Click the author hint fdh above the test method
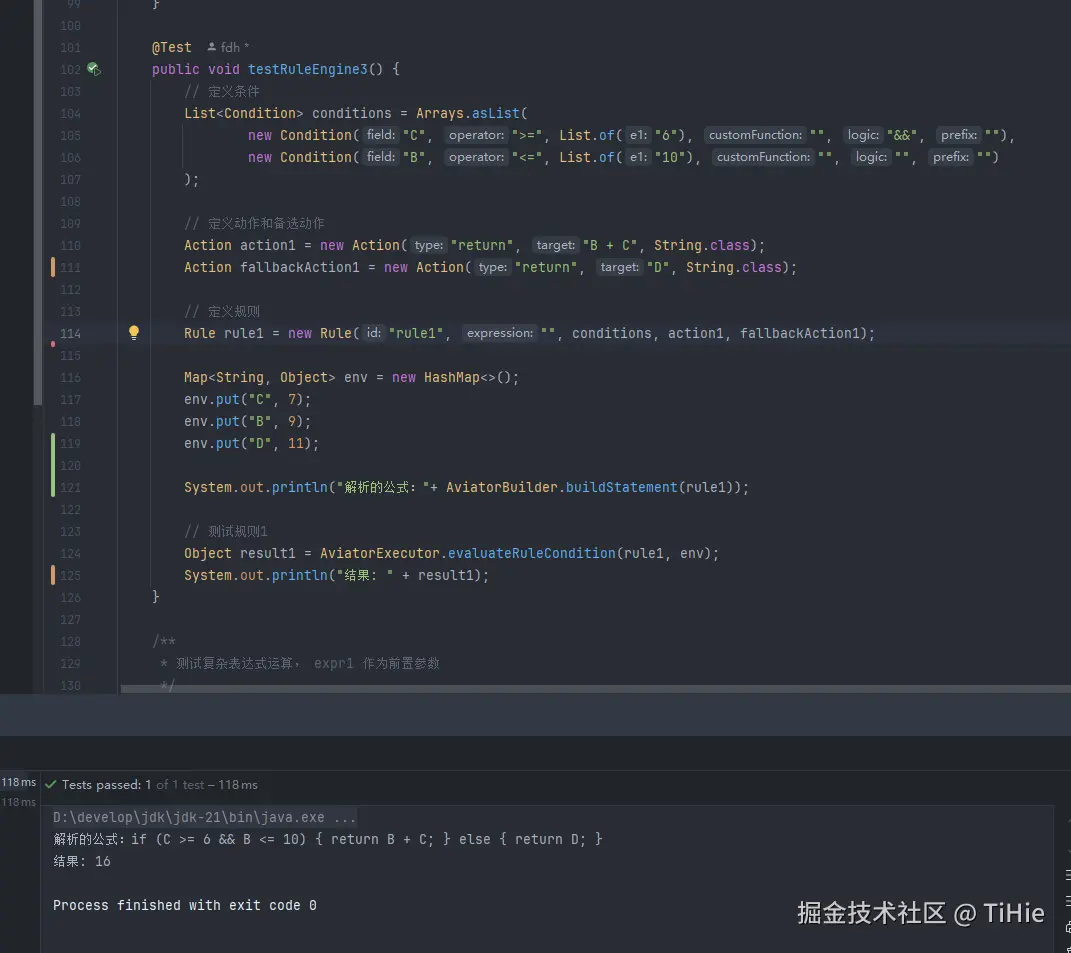 coord(230,47)
